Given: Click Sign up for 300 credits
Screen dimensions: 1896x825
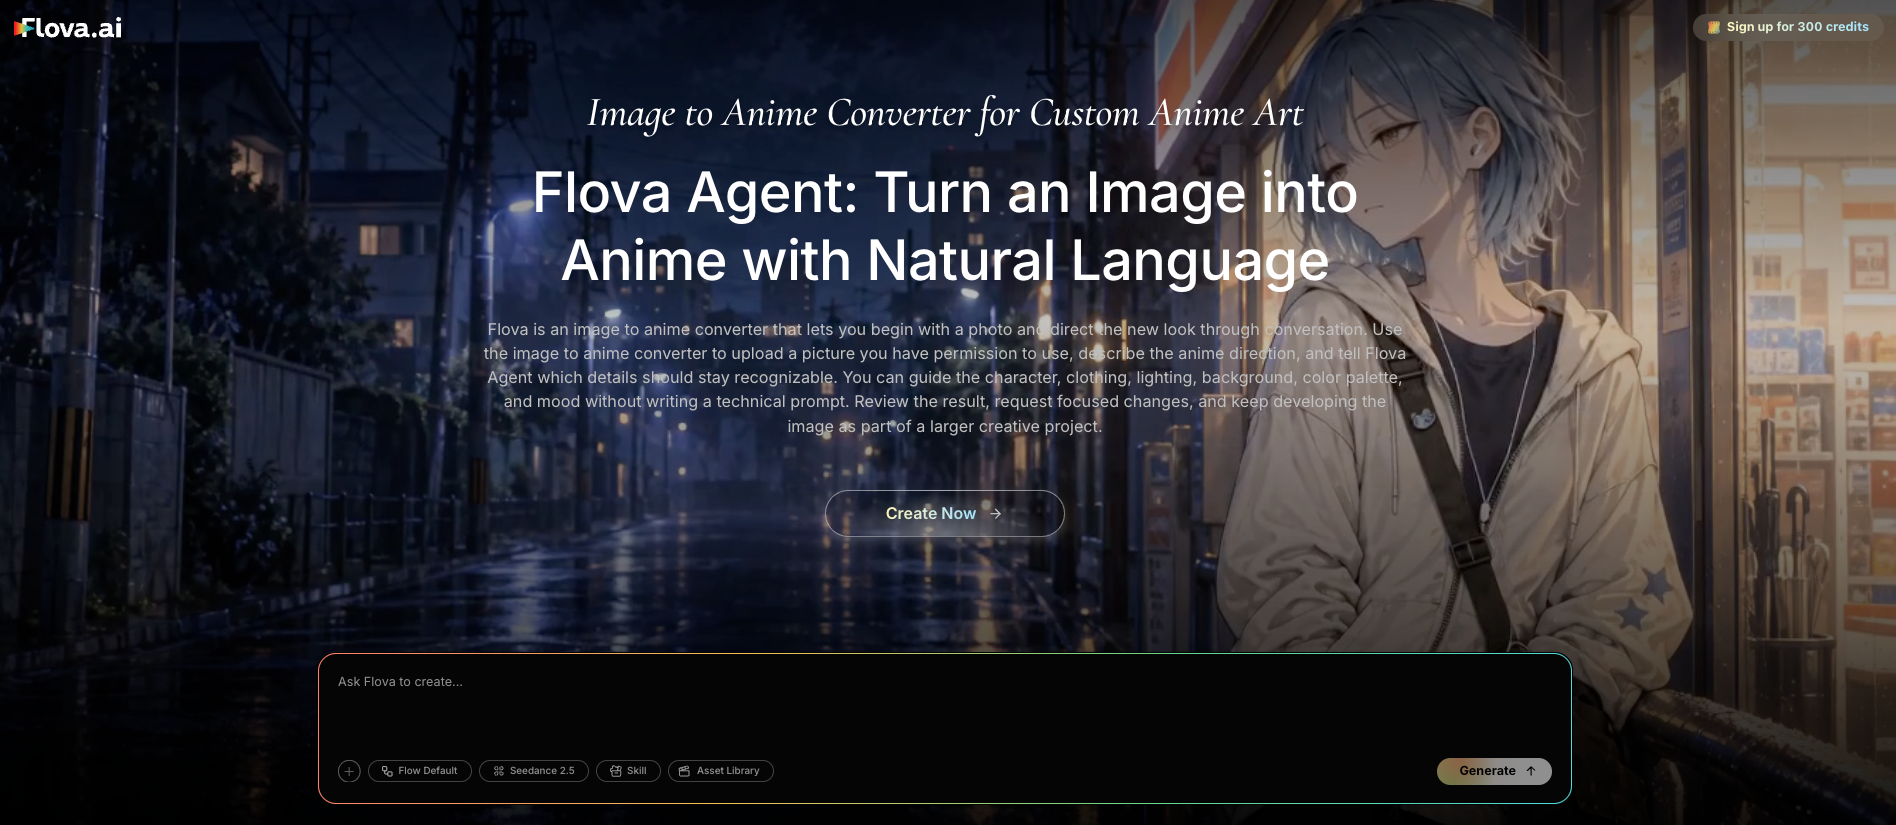Looking at the screenshot, I should [1788, 27].
